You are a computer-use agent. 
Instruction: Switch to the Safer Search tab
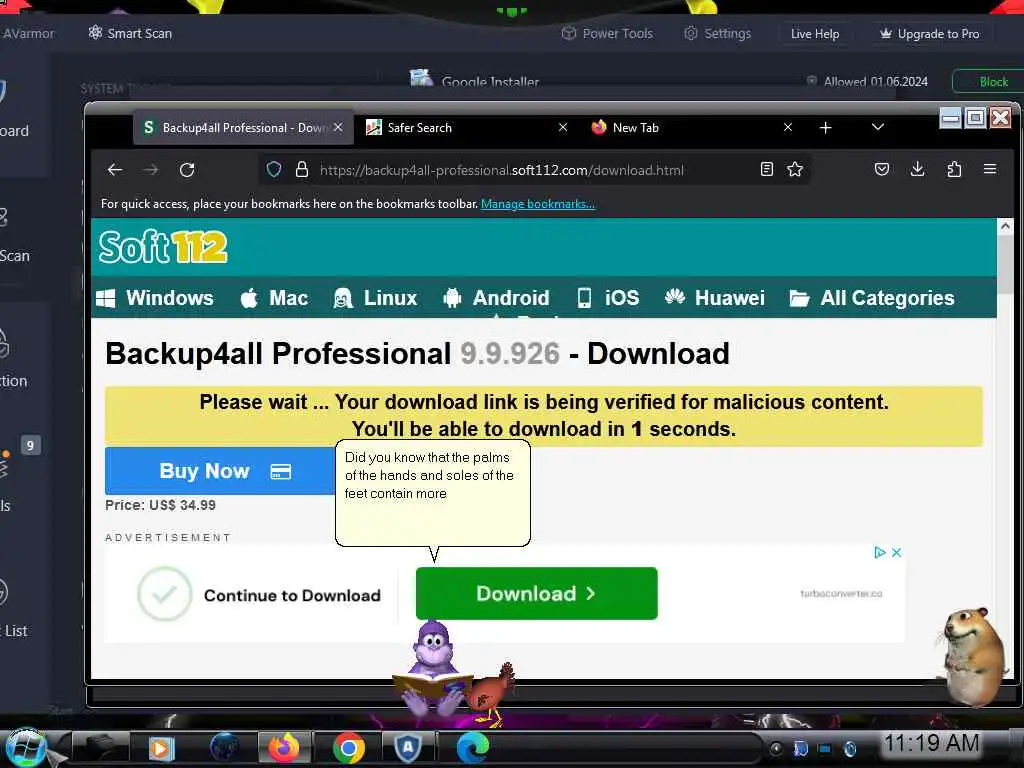[x=467, y=127]
